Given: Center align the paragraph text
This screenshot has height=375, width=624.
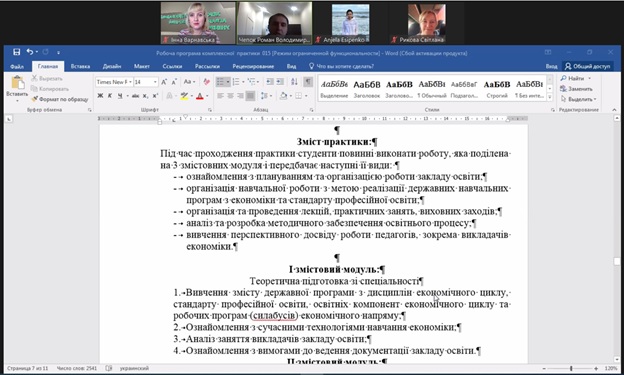Looking at the screenshot, I should click(230, 96).
